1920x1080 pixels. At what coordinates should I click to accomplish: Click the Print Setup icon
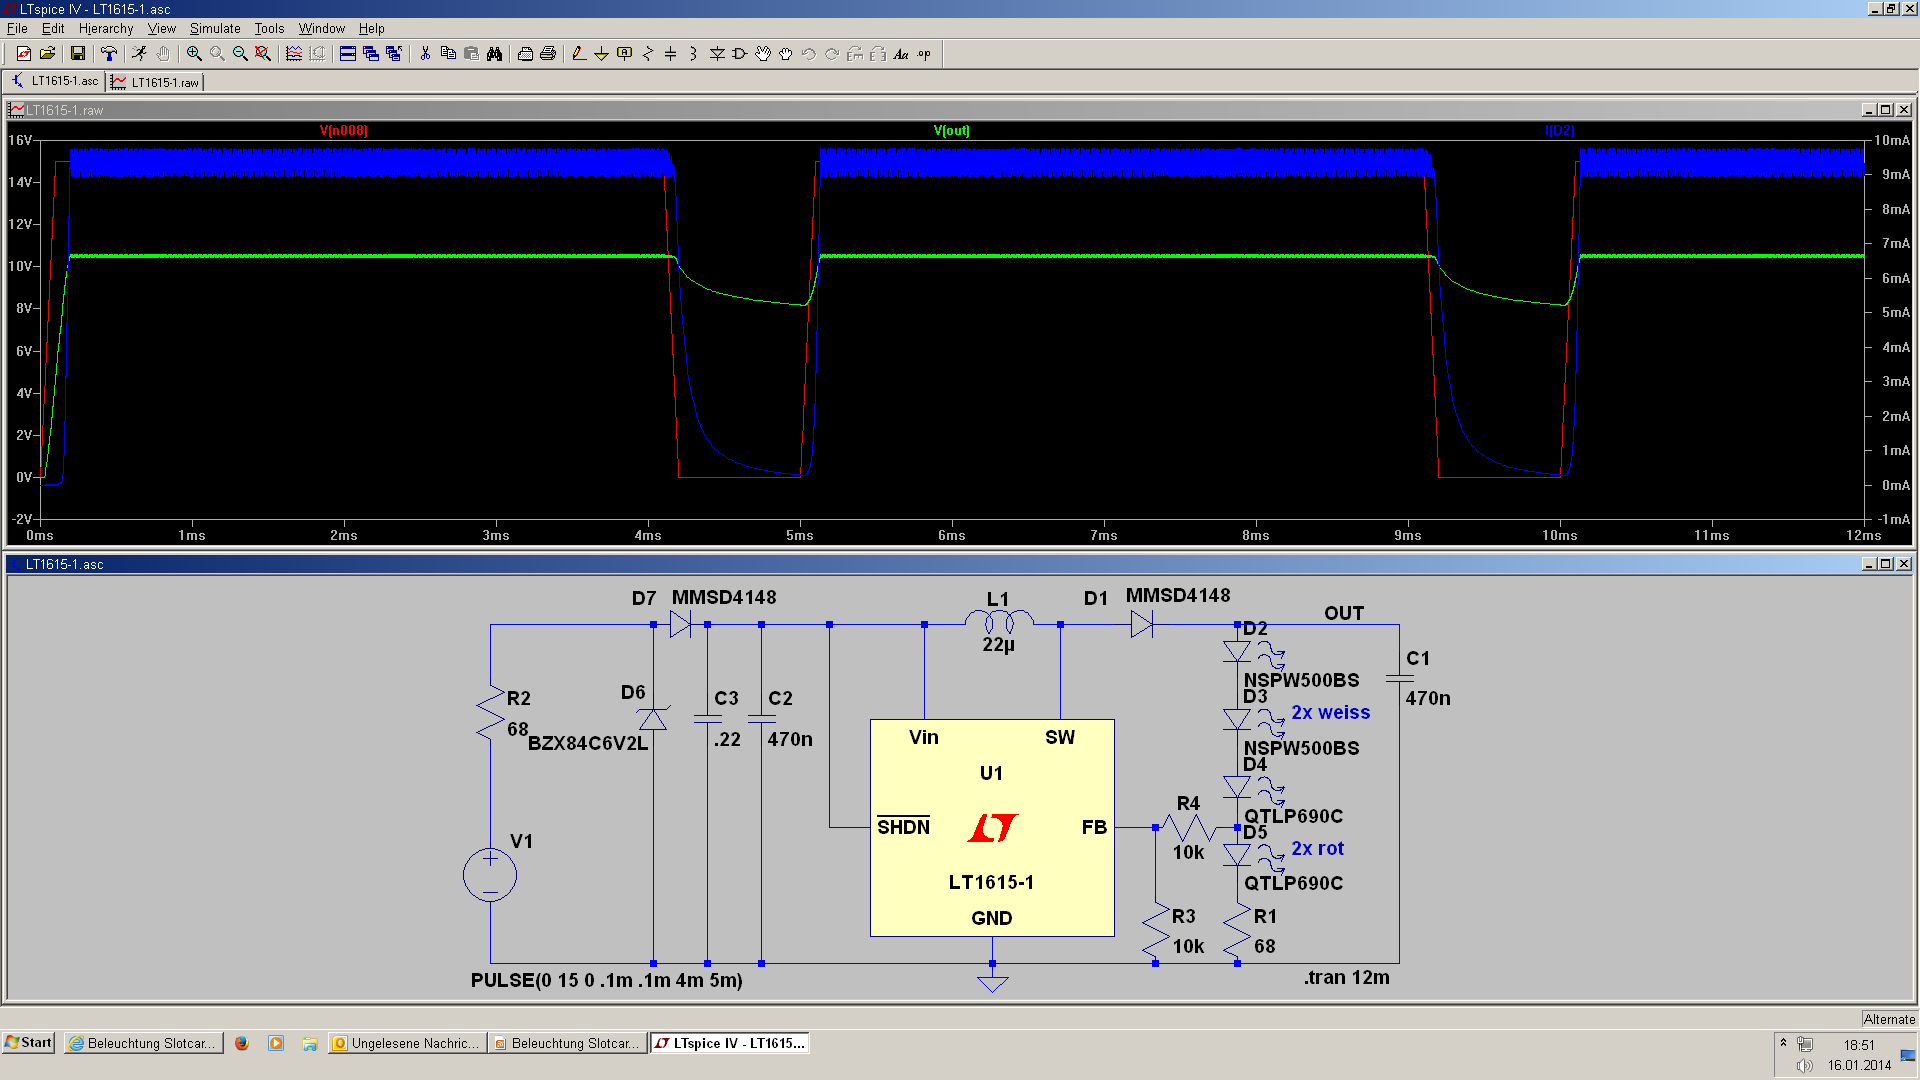point(525,54)
